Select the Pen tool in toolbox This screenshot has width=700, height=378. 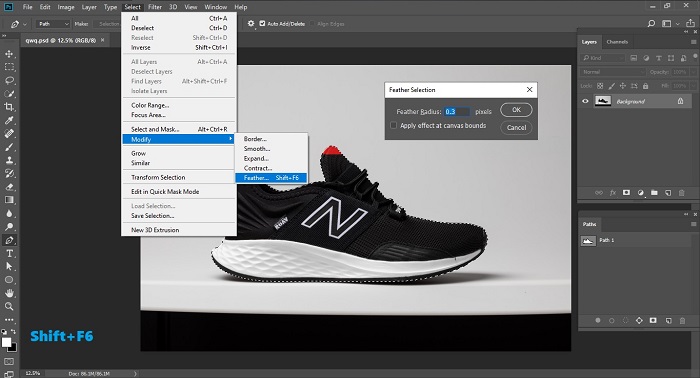[9, 240]
